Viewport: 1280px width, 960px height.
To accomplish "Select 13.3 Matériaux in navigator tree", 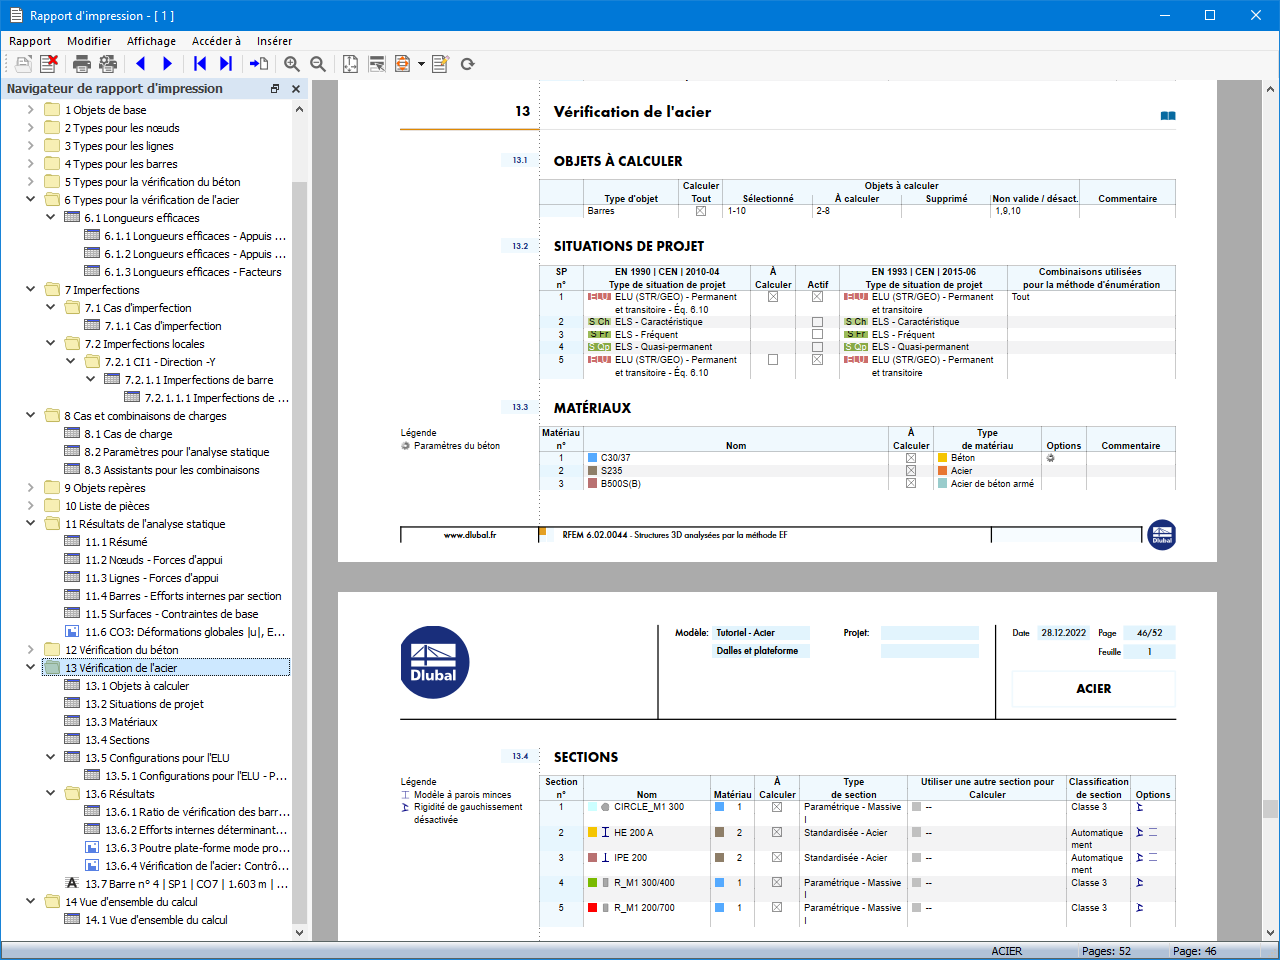I will pos(121,722).
